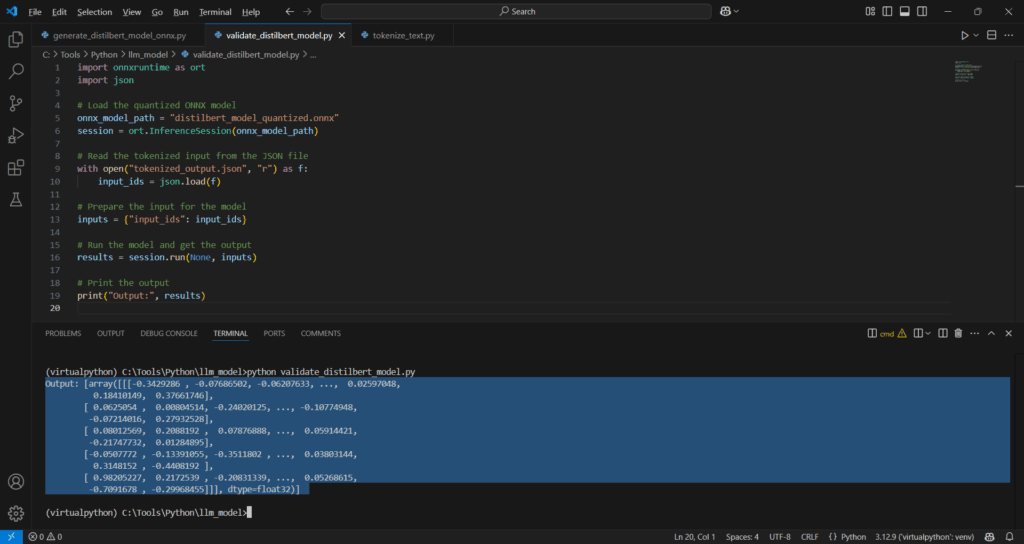Open the Run menu
This screenshot has height=544, width=1024.
[x=181, y=12]
